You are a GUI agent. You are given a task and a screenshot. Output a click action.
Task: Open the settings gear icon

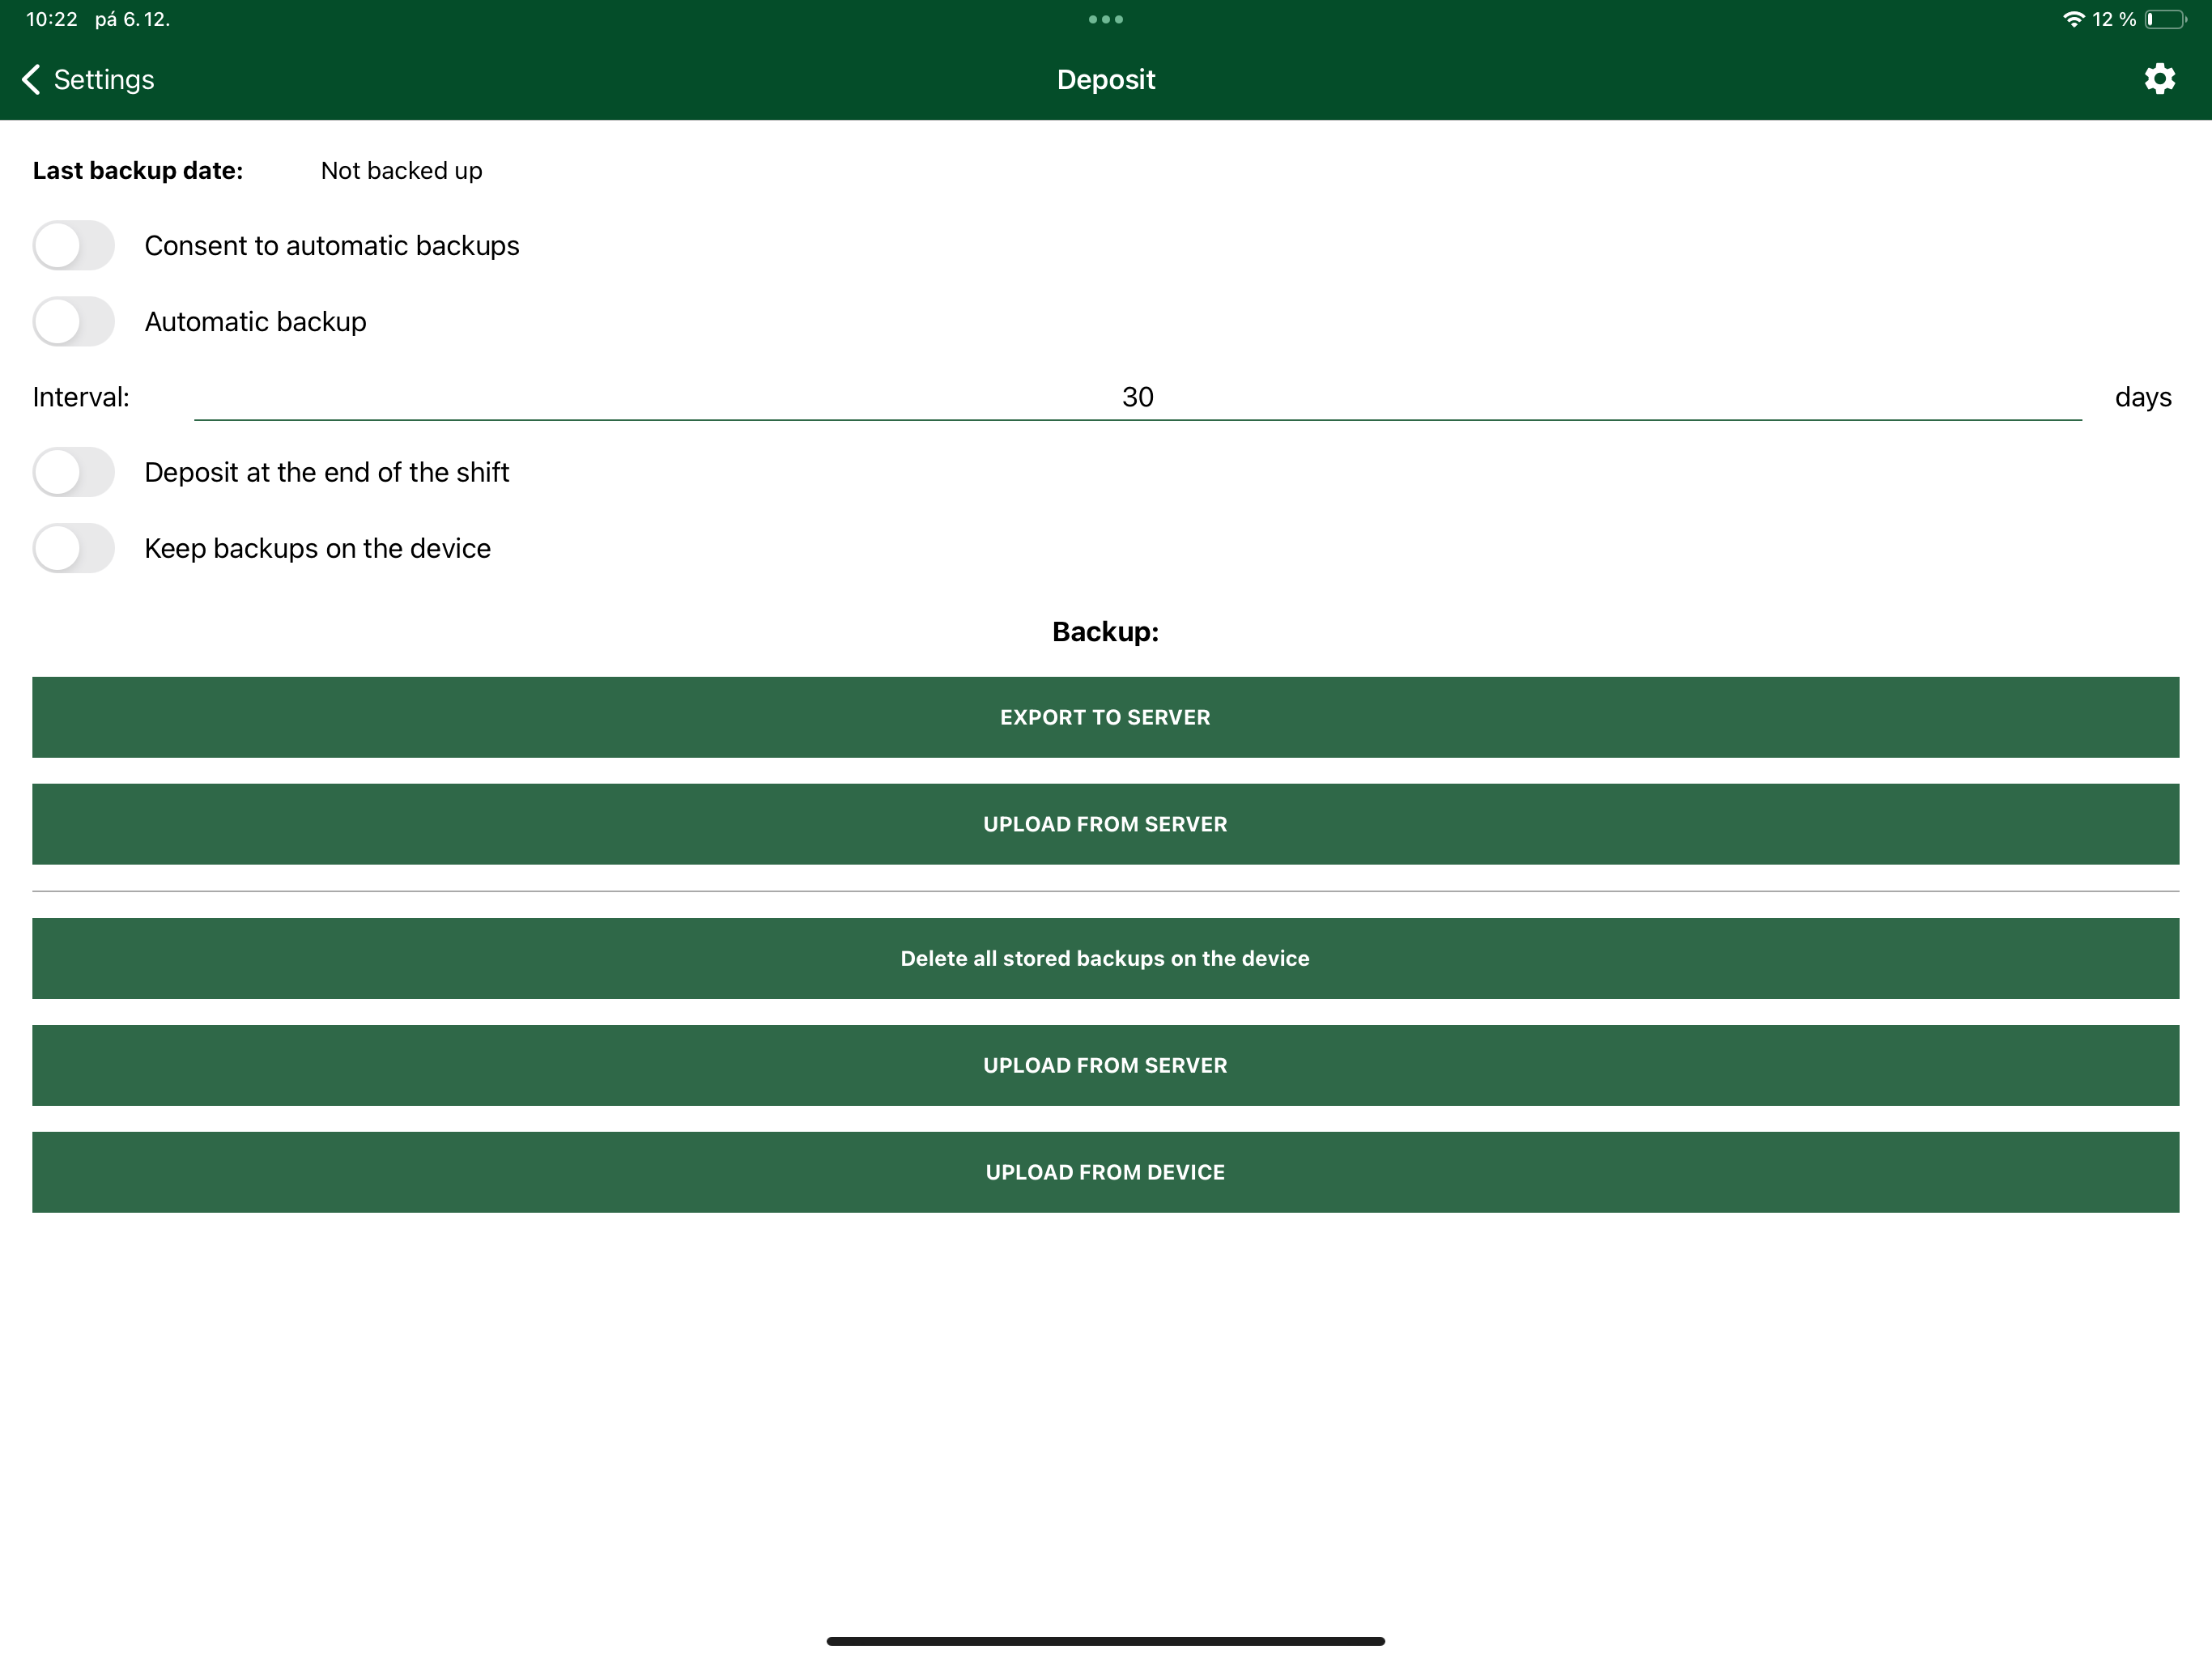click(2159, 78)
